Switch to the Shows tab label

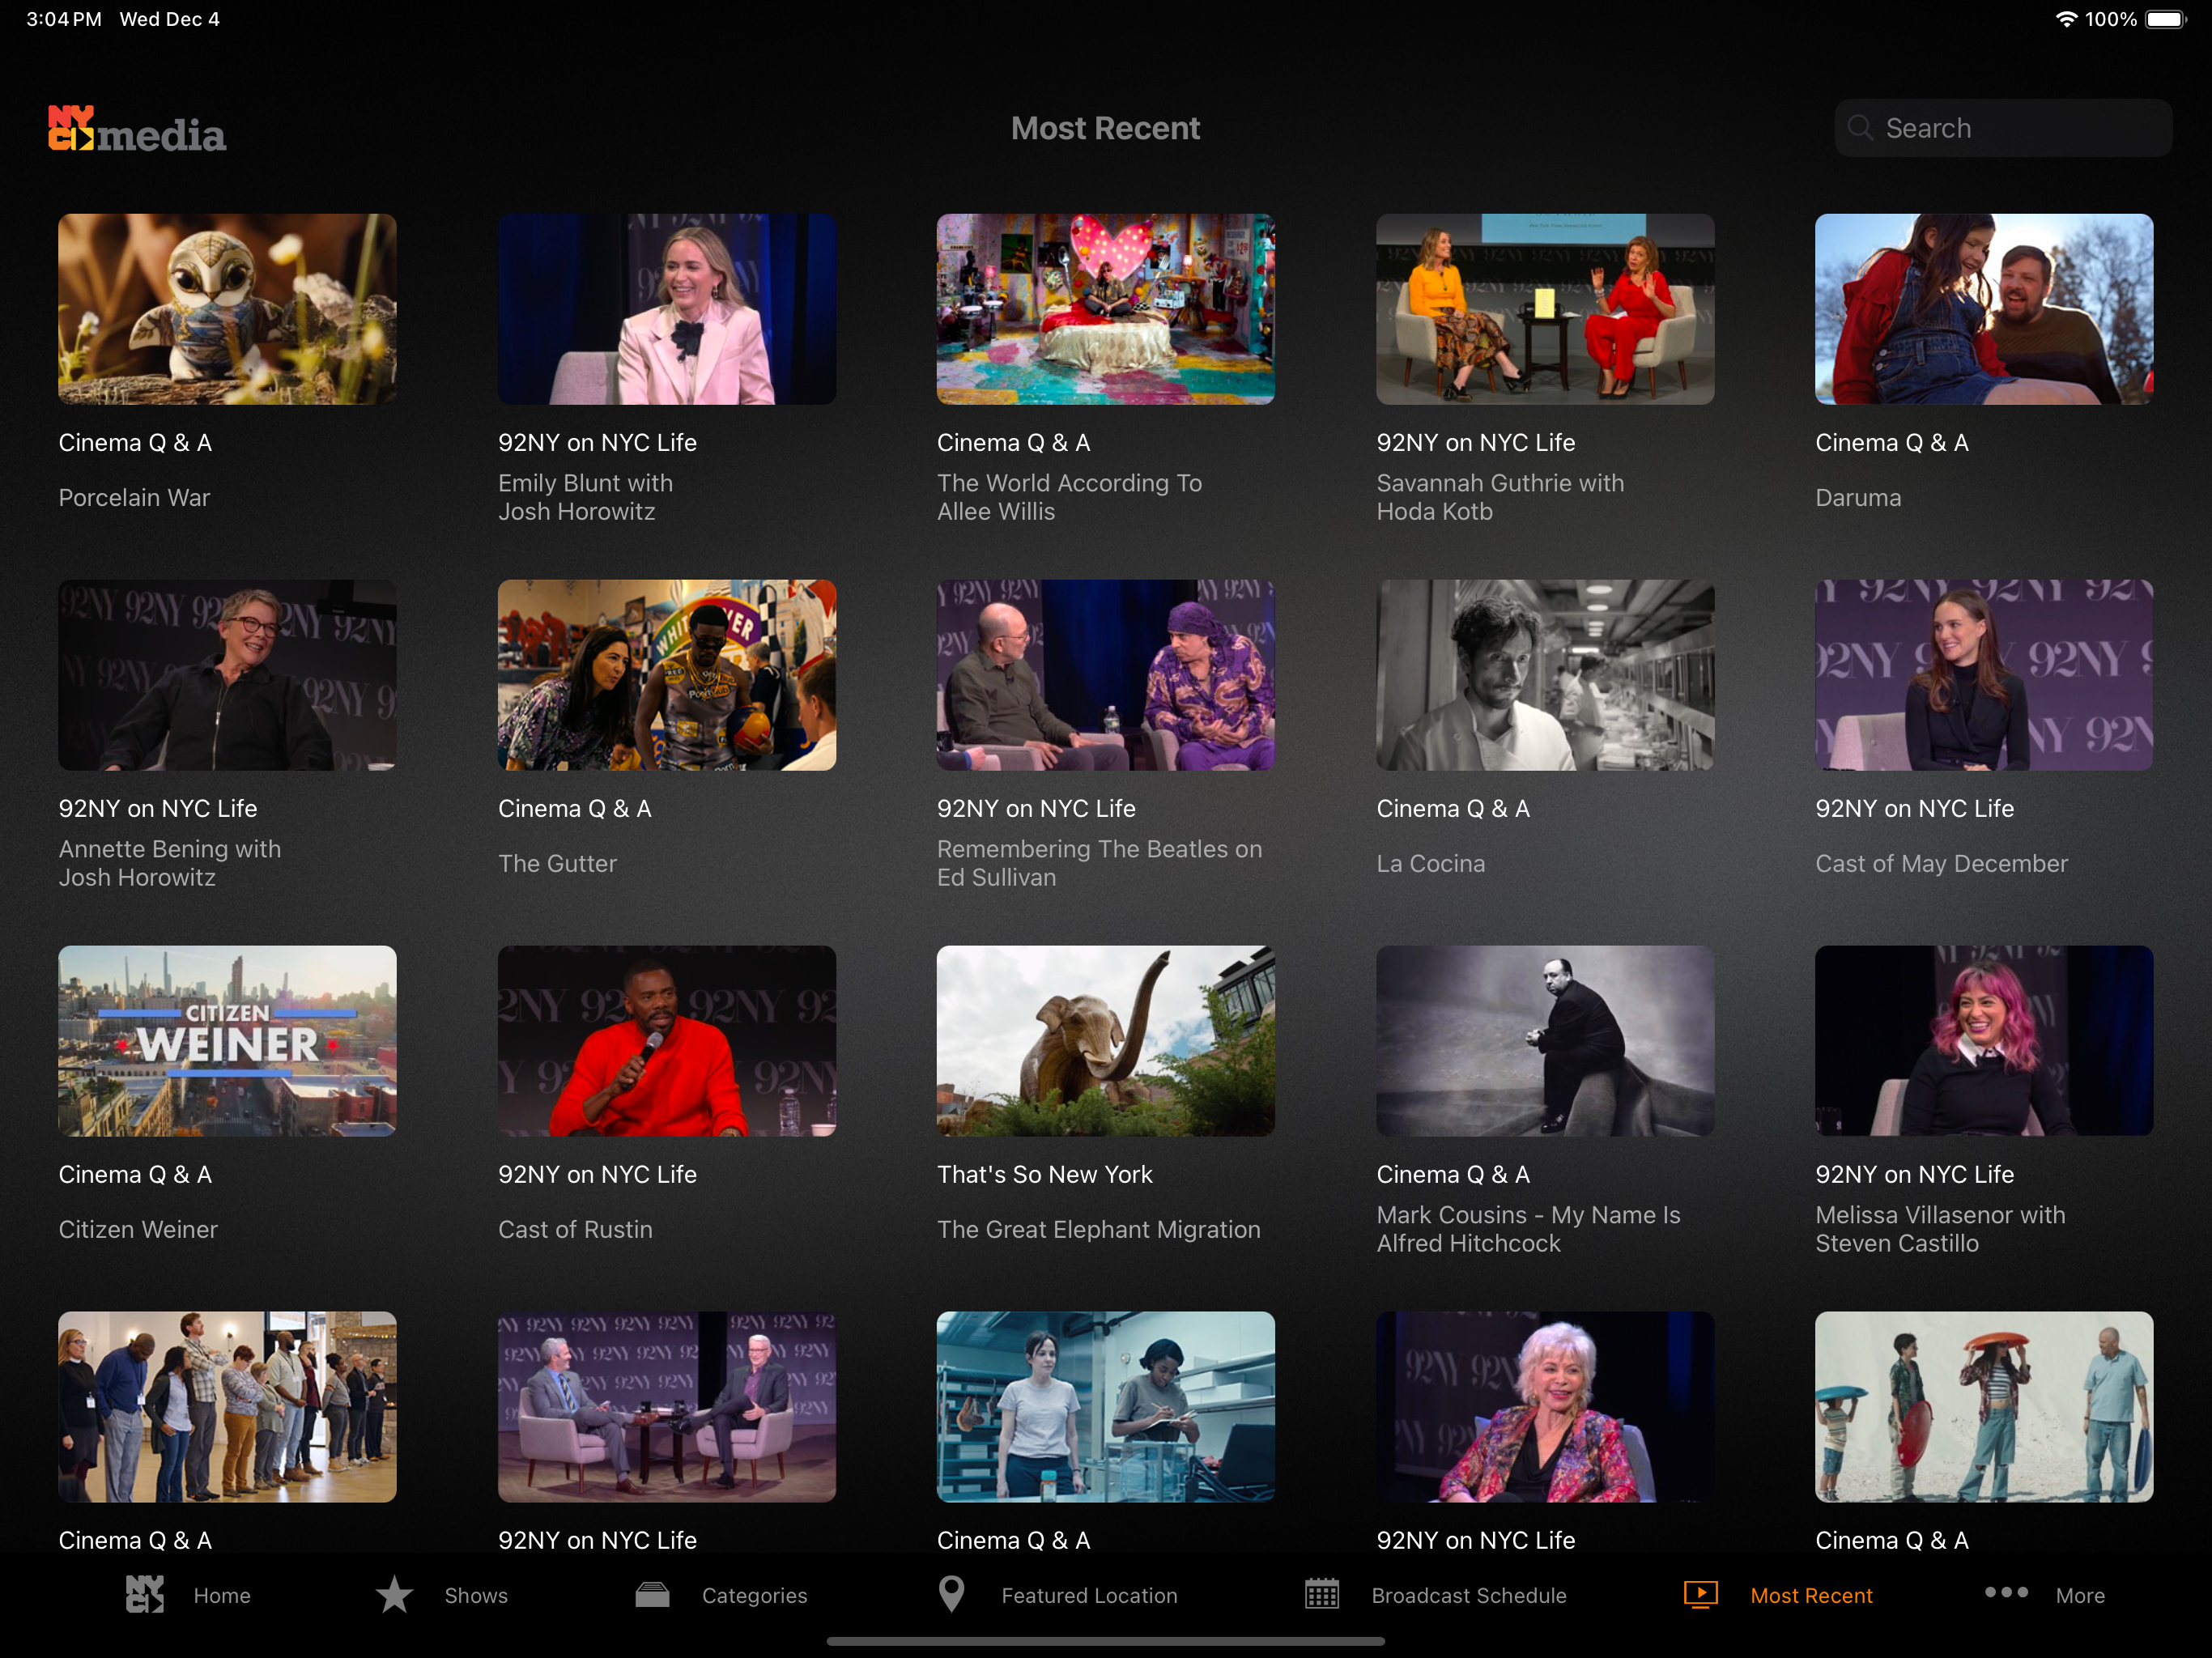point(476,1595)
